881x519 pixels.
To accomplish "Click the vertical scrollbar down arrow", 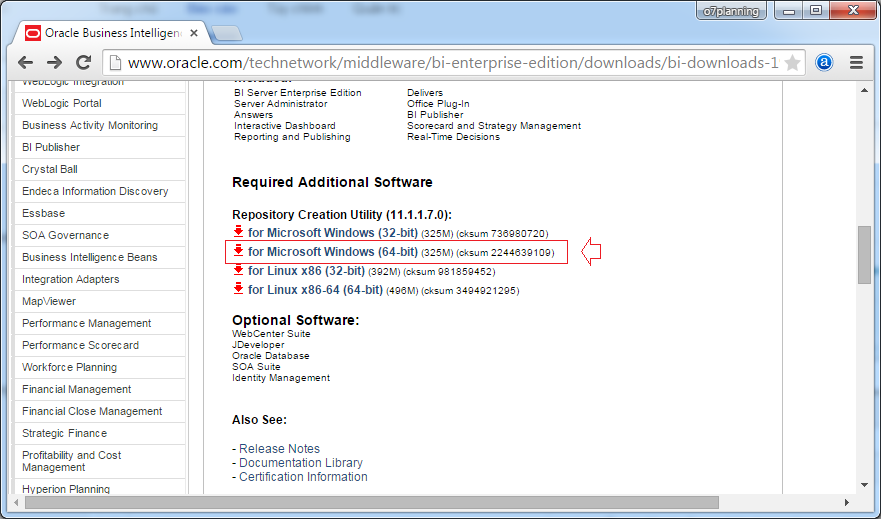I will 864,485.
